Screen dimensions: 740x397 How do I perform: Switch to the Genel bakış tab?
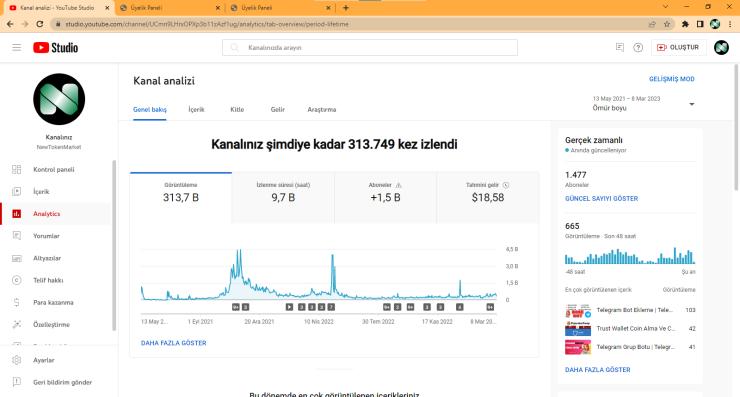tap(150, 110)
